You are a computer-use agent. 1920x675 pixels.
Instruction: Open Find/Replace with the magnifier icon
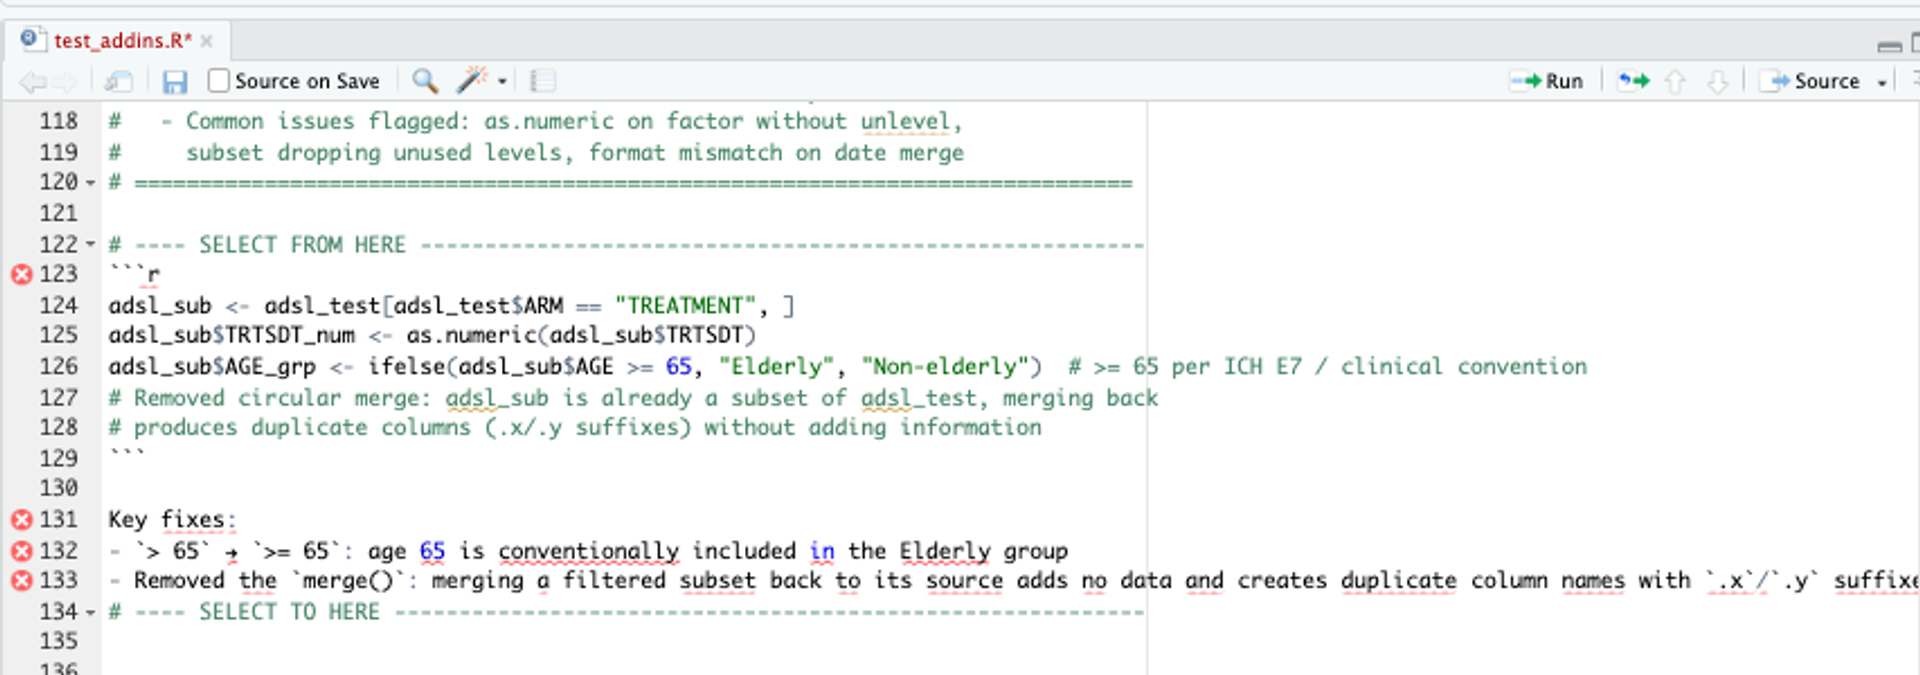(425, 81)
